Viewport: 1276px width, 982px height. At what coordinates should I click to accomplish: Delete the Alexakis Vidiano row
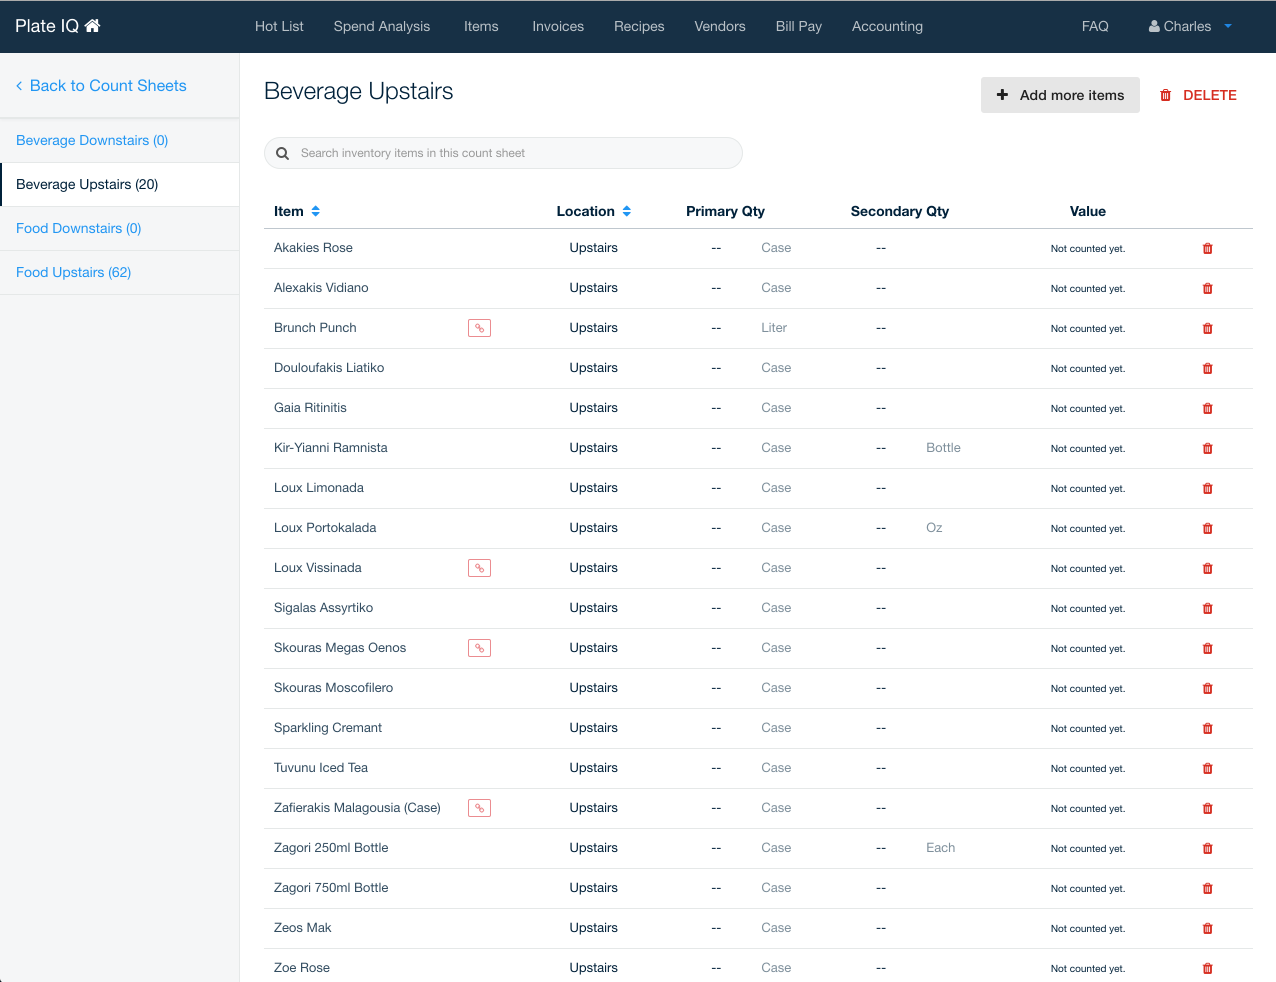1207,288
